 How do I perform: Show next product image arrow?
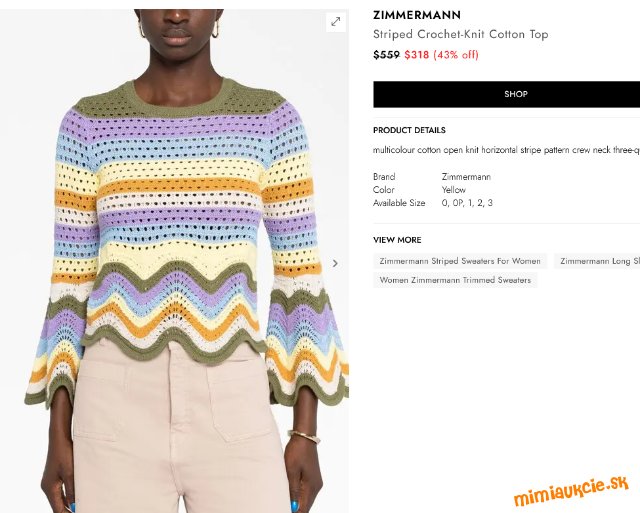tap(335, 264)
